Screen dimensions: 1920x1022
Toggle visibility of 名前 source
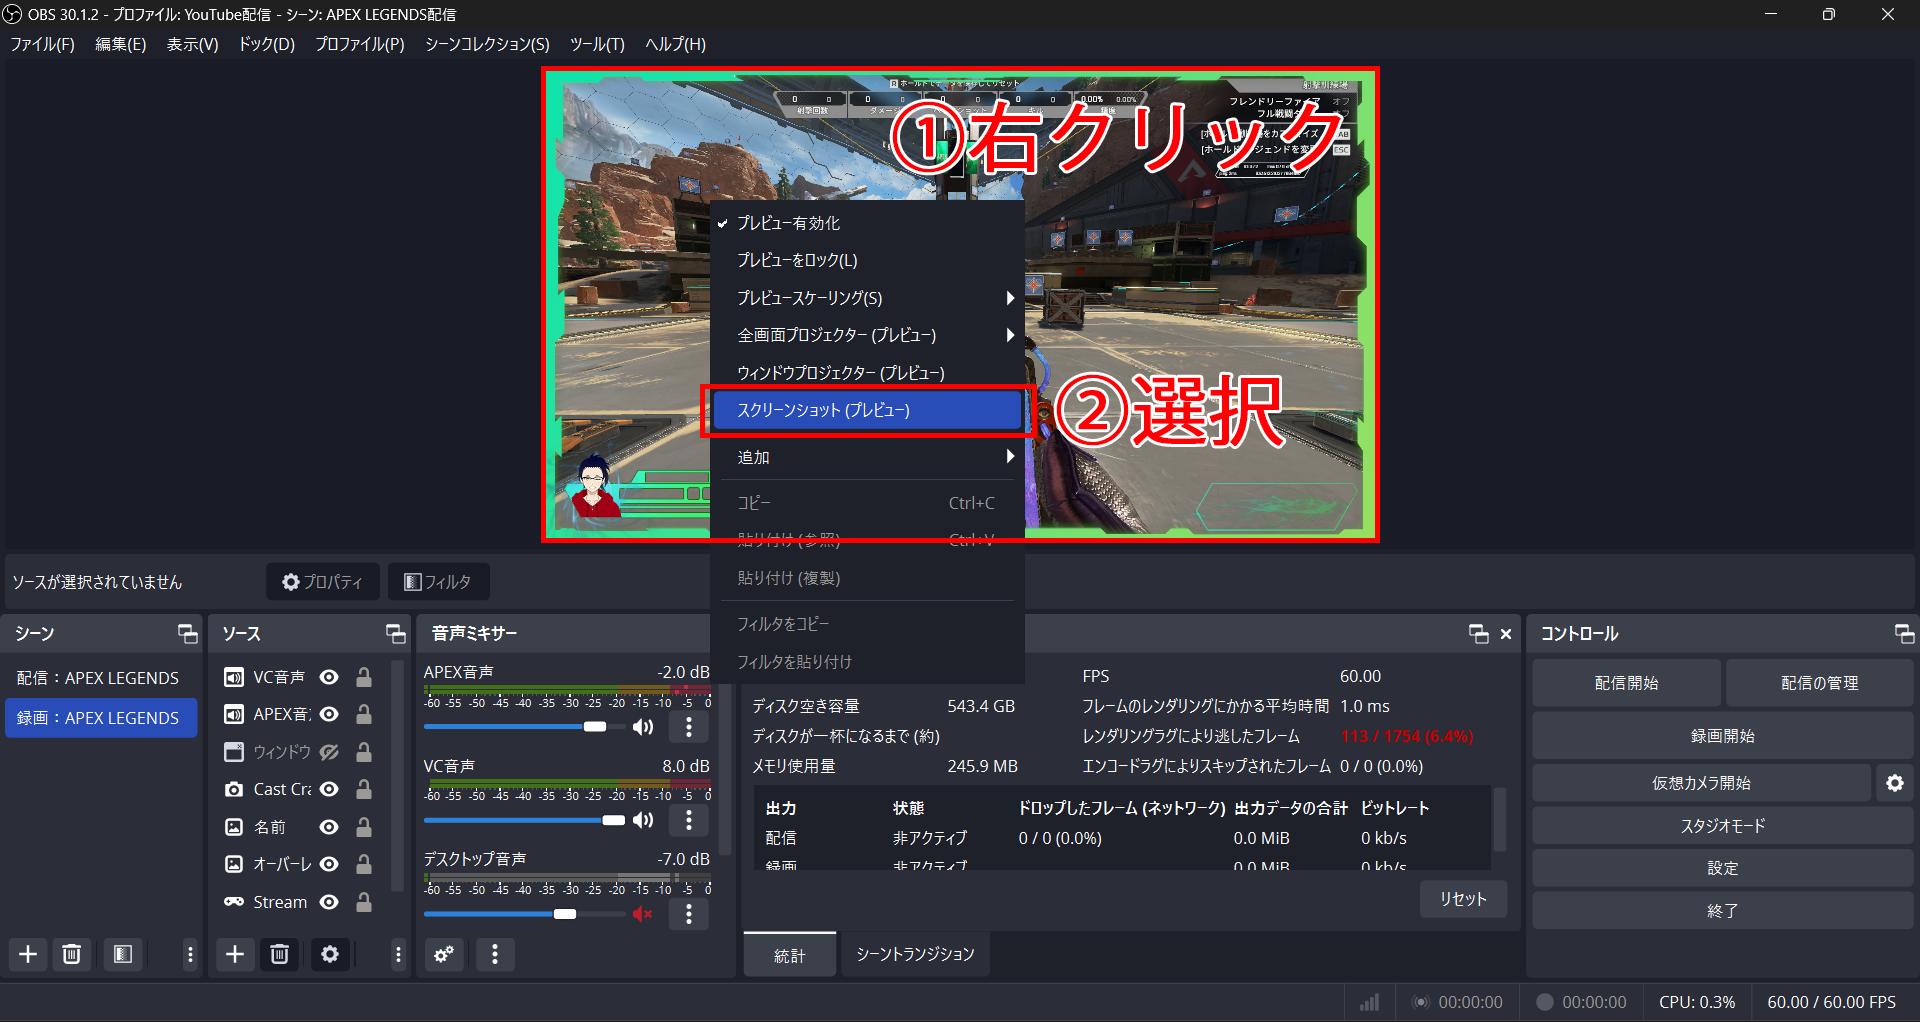click(329, 827)
